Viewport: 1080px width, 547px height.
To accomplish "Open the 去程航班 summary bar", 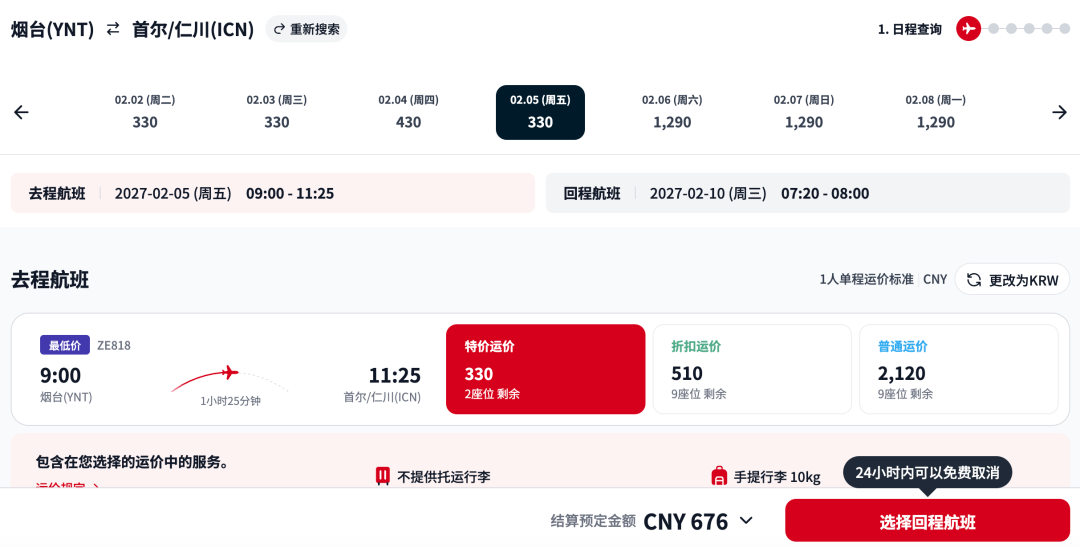I will pyautogui.click(x=273, y=193).
